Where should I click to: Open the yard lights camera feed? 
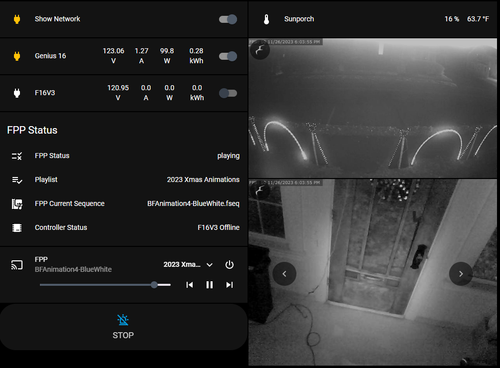click(x=373, y=108)
